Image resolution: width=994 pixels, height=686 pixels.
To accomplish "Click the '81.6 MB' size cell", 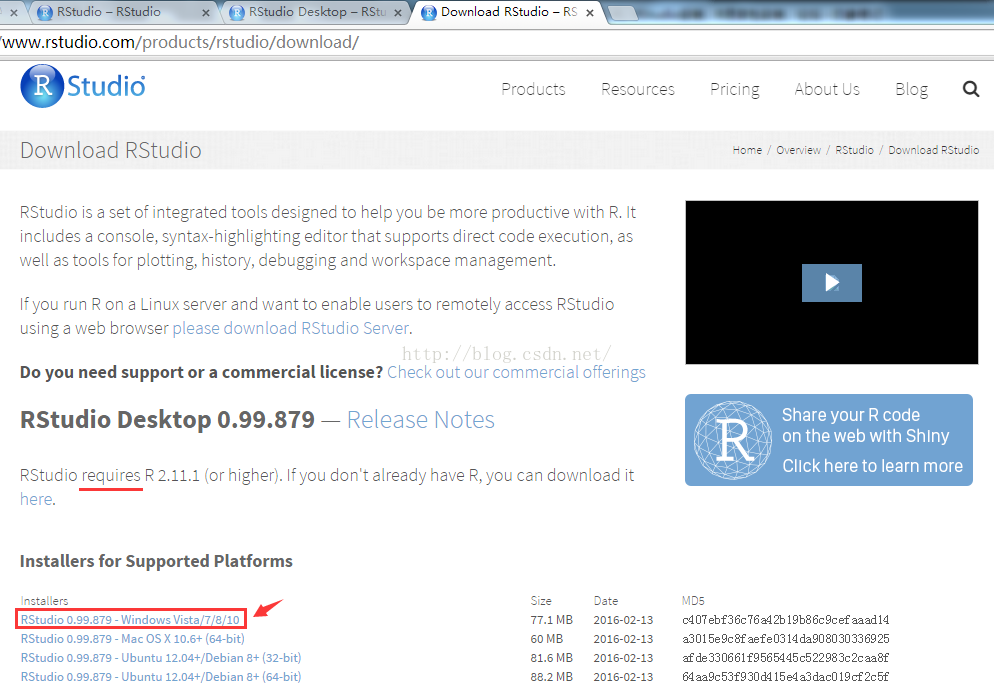I will coord(552,657).
